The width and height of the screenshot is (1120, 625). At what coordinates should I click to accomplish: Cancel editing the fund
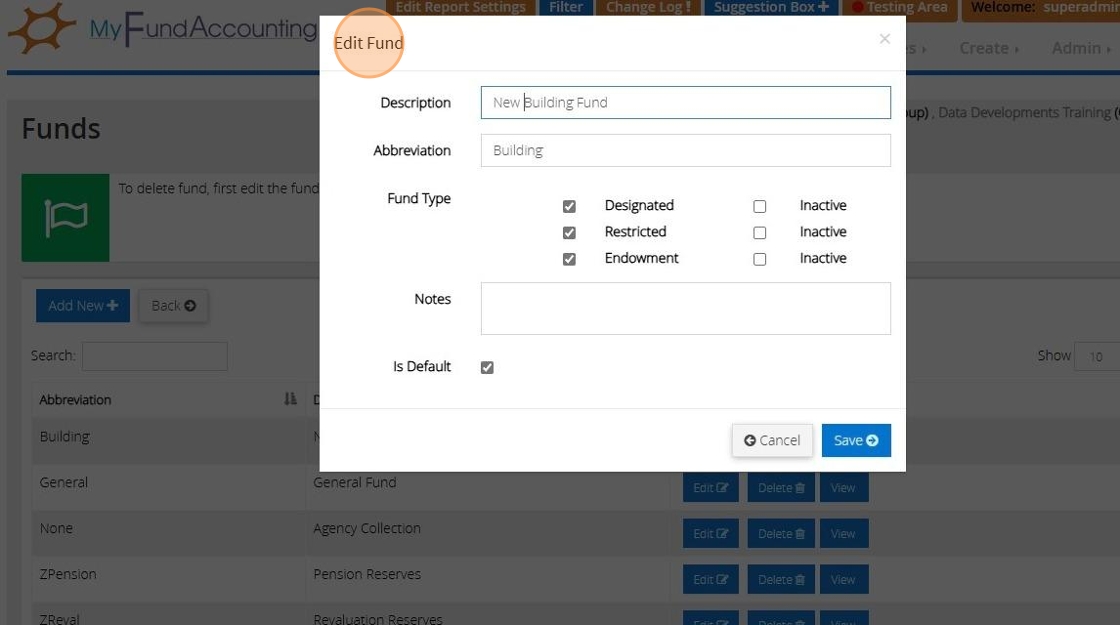point(772,440)
